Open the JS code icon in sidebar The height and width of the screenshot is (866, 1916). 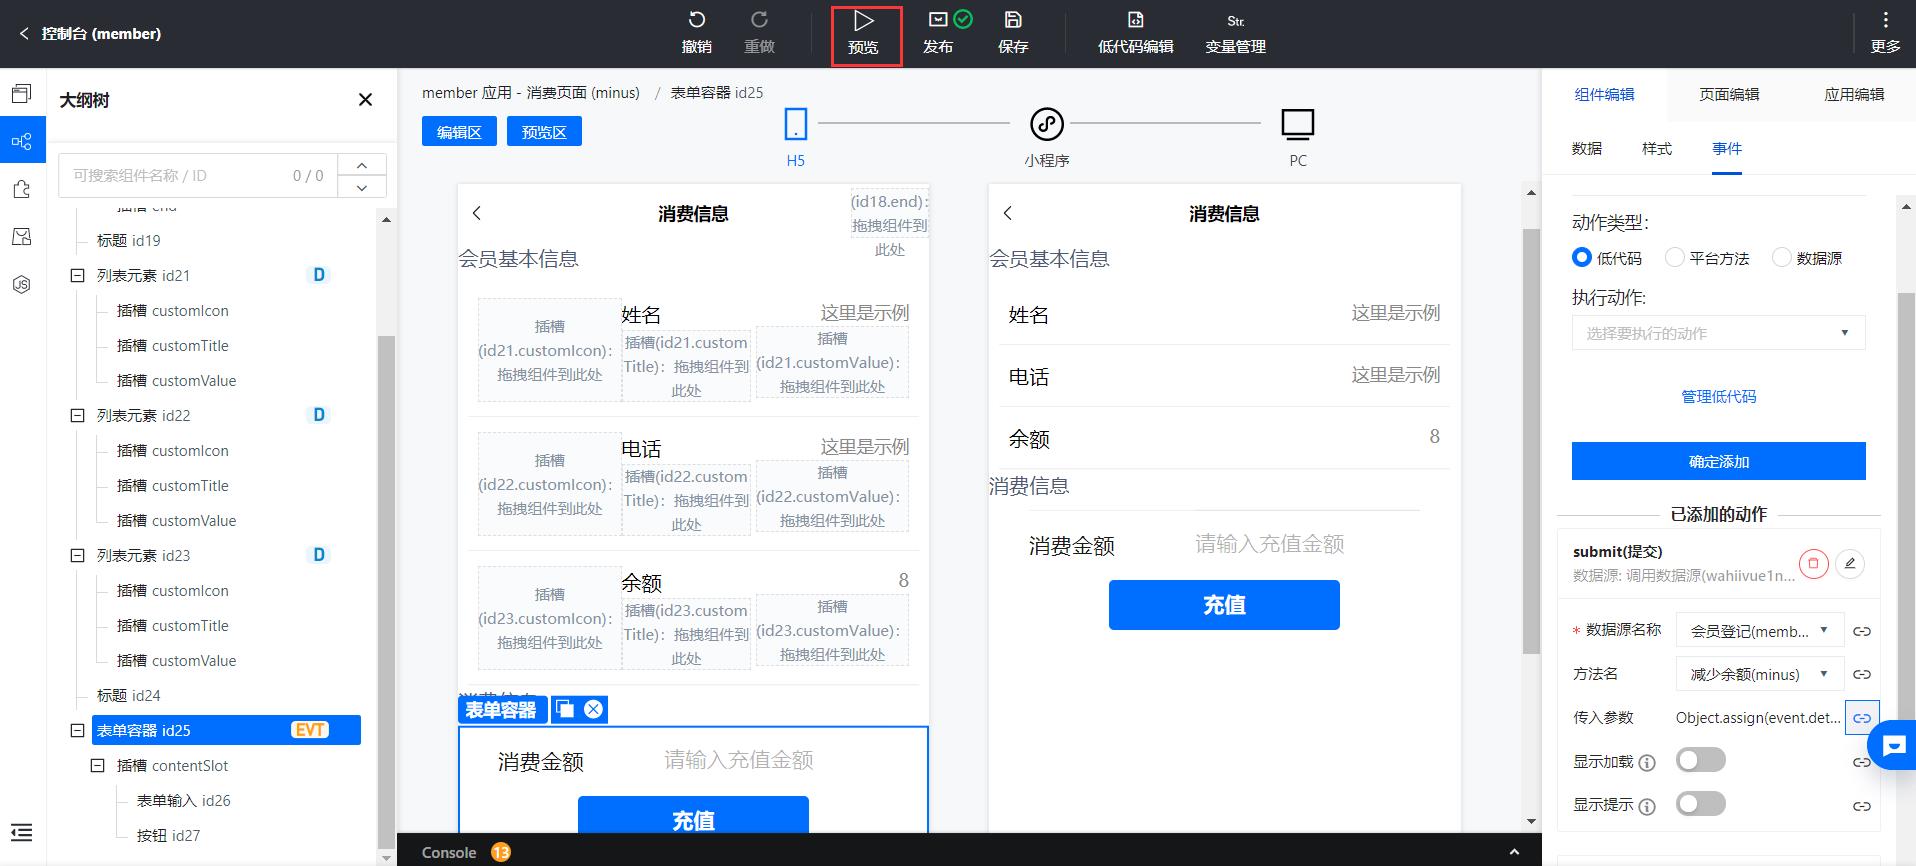[x=22, y=285]
